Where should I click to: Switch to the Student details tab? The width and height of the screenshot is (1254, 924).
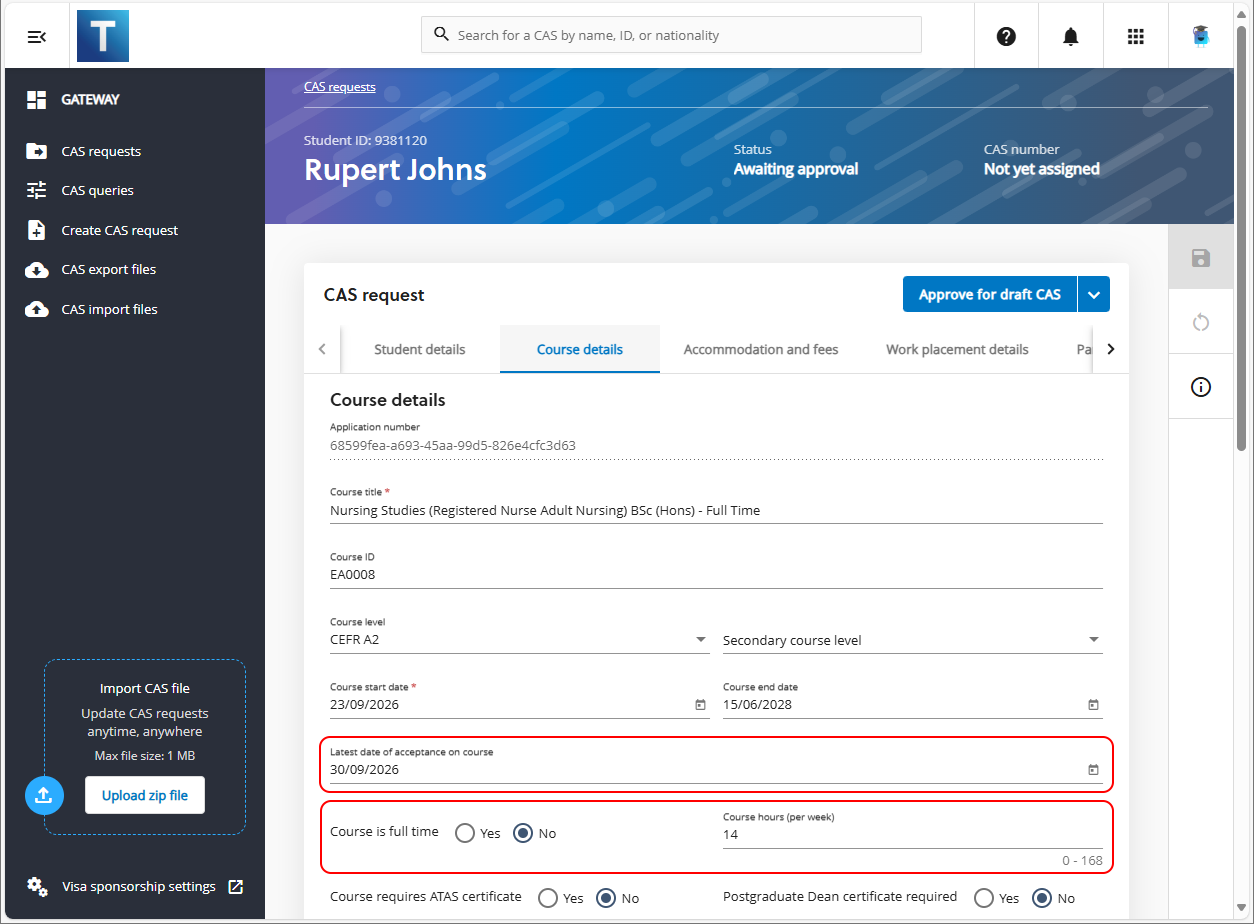pos(419,350)
